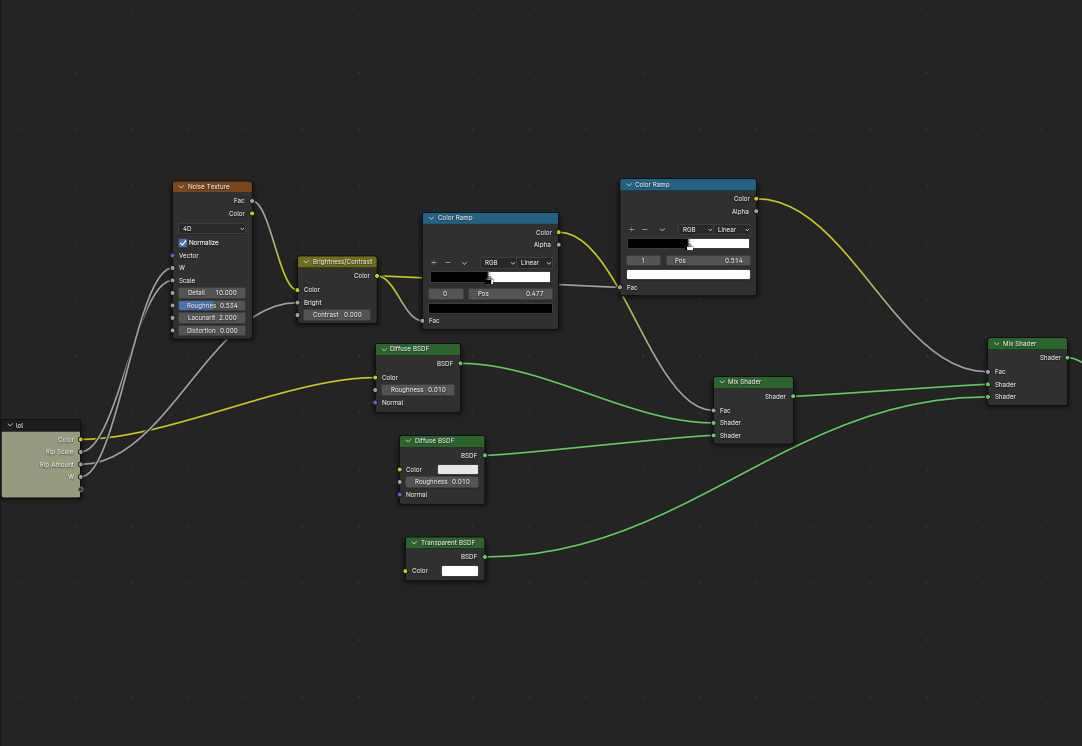
Task: Click the black stop color bar under Pos 0.477
Action: point(490,309)
